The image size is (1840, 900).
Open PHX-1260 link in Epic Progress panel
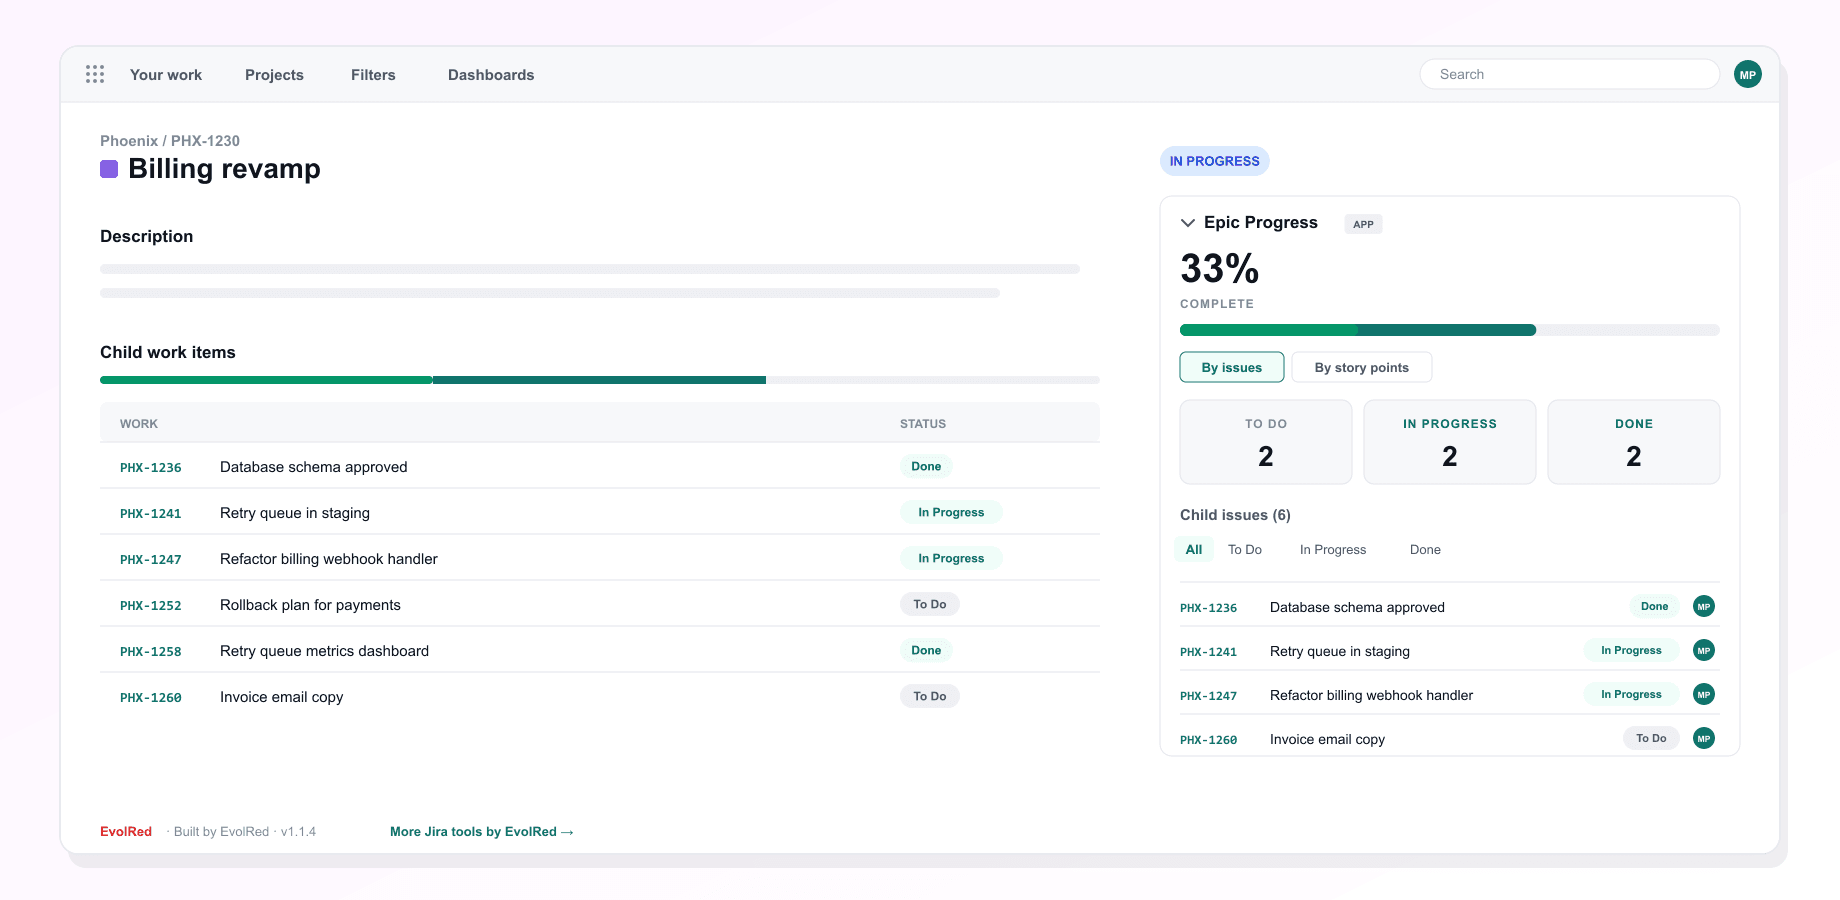tap(1209, 739)
